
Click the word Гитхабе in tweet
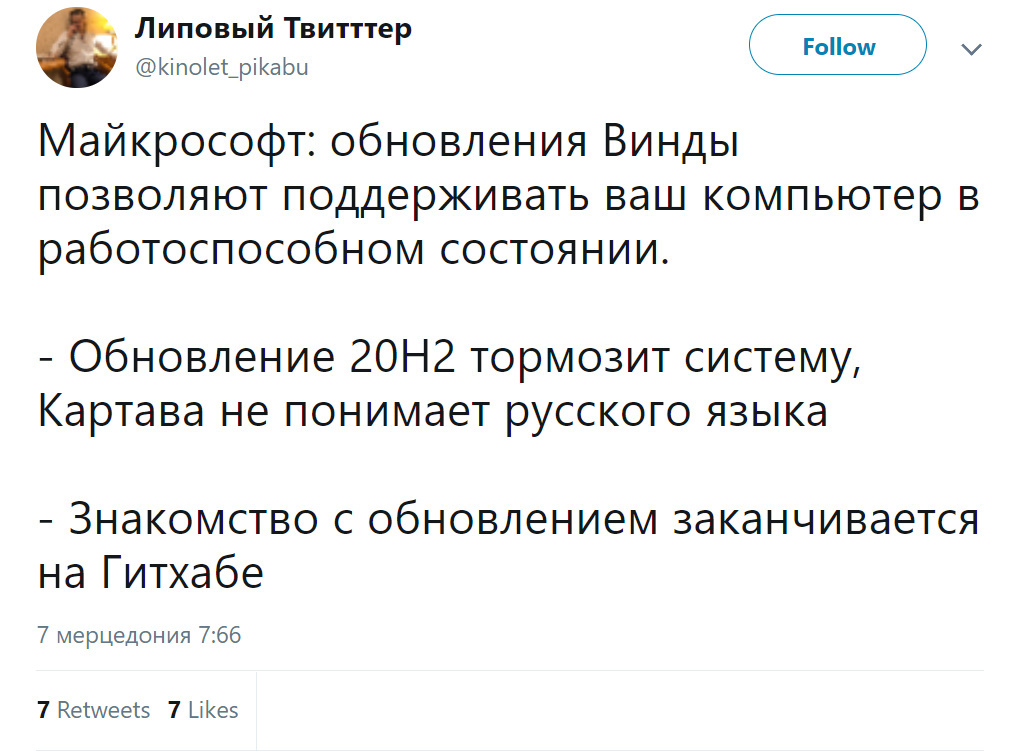click(x=183, y=573)
